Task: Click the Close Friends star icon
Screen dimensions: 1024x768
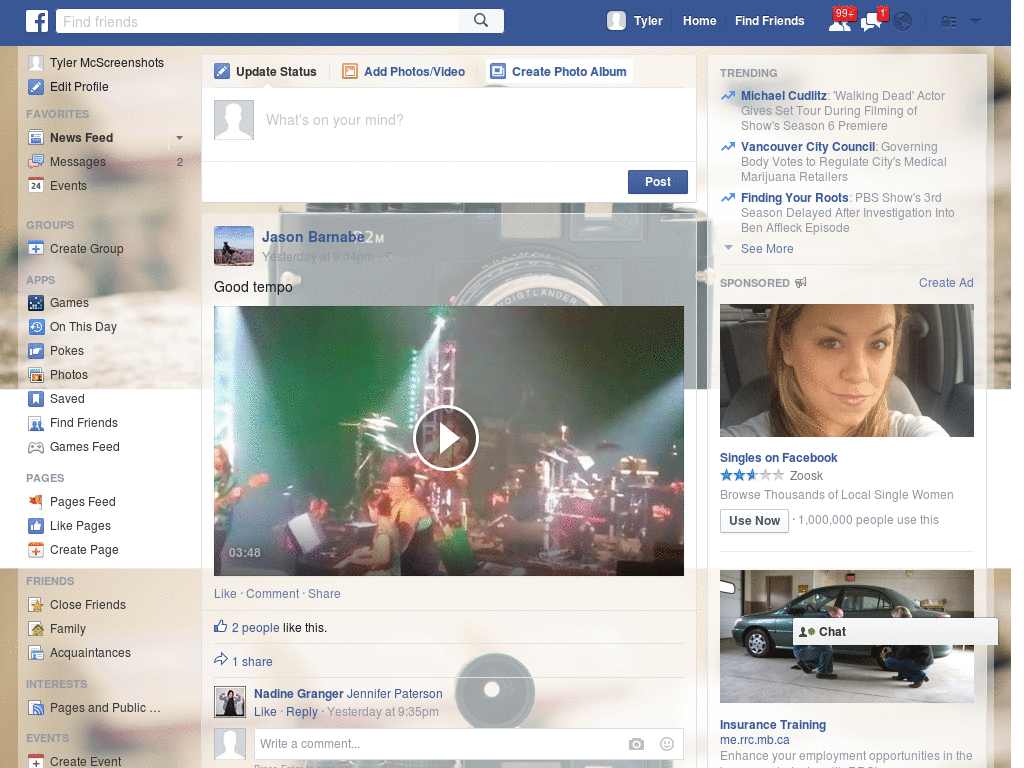Action: [x=36, y=605]
